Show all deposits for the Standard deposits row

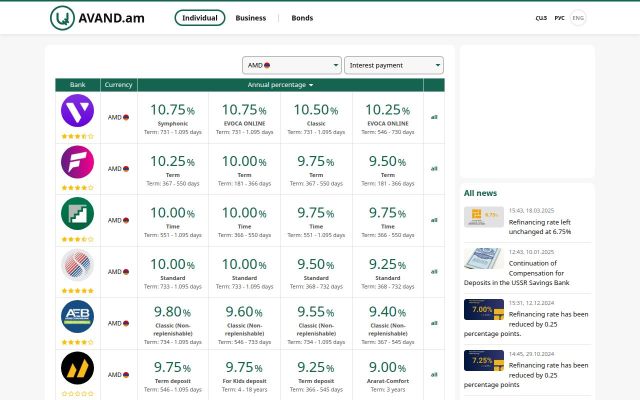[434, 271]
